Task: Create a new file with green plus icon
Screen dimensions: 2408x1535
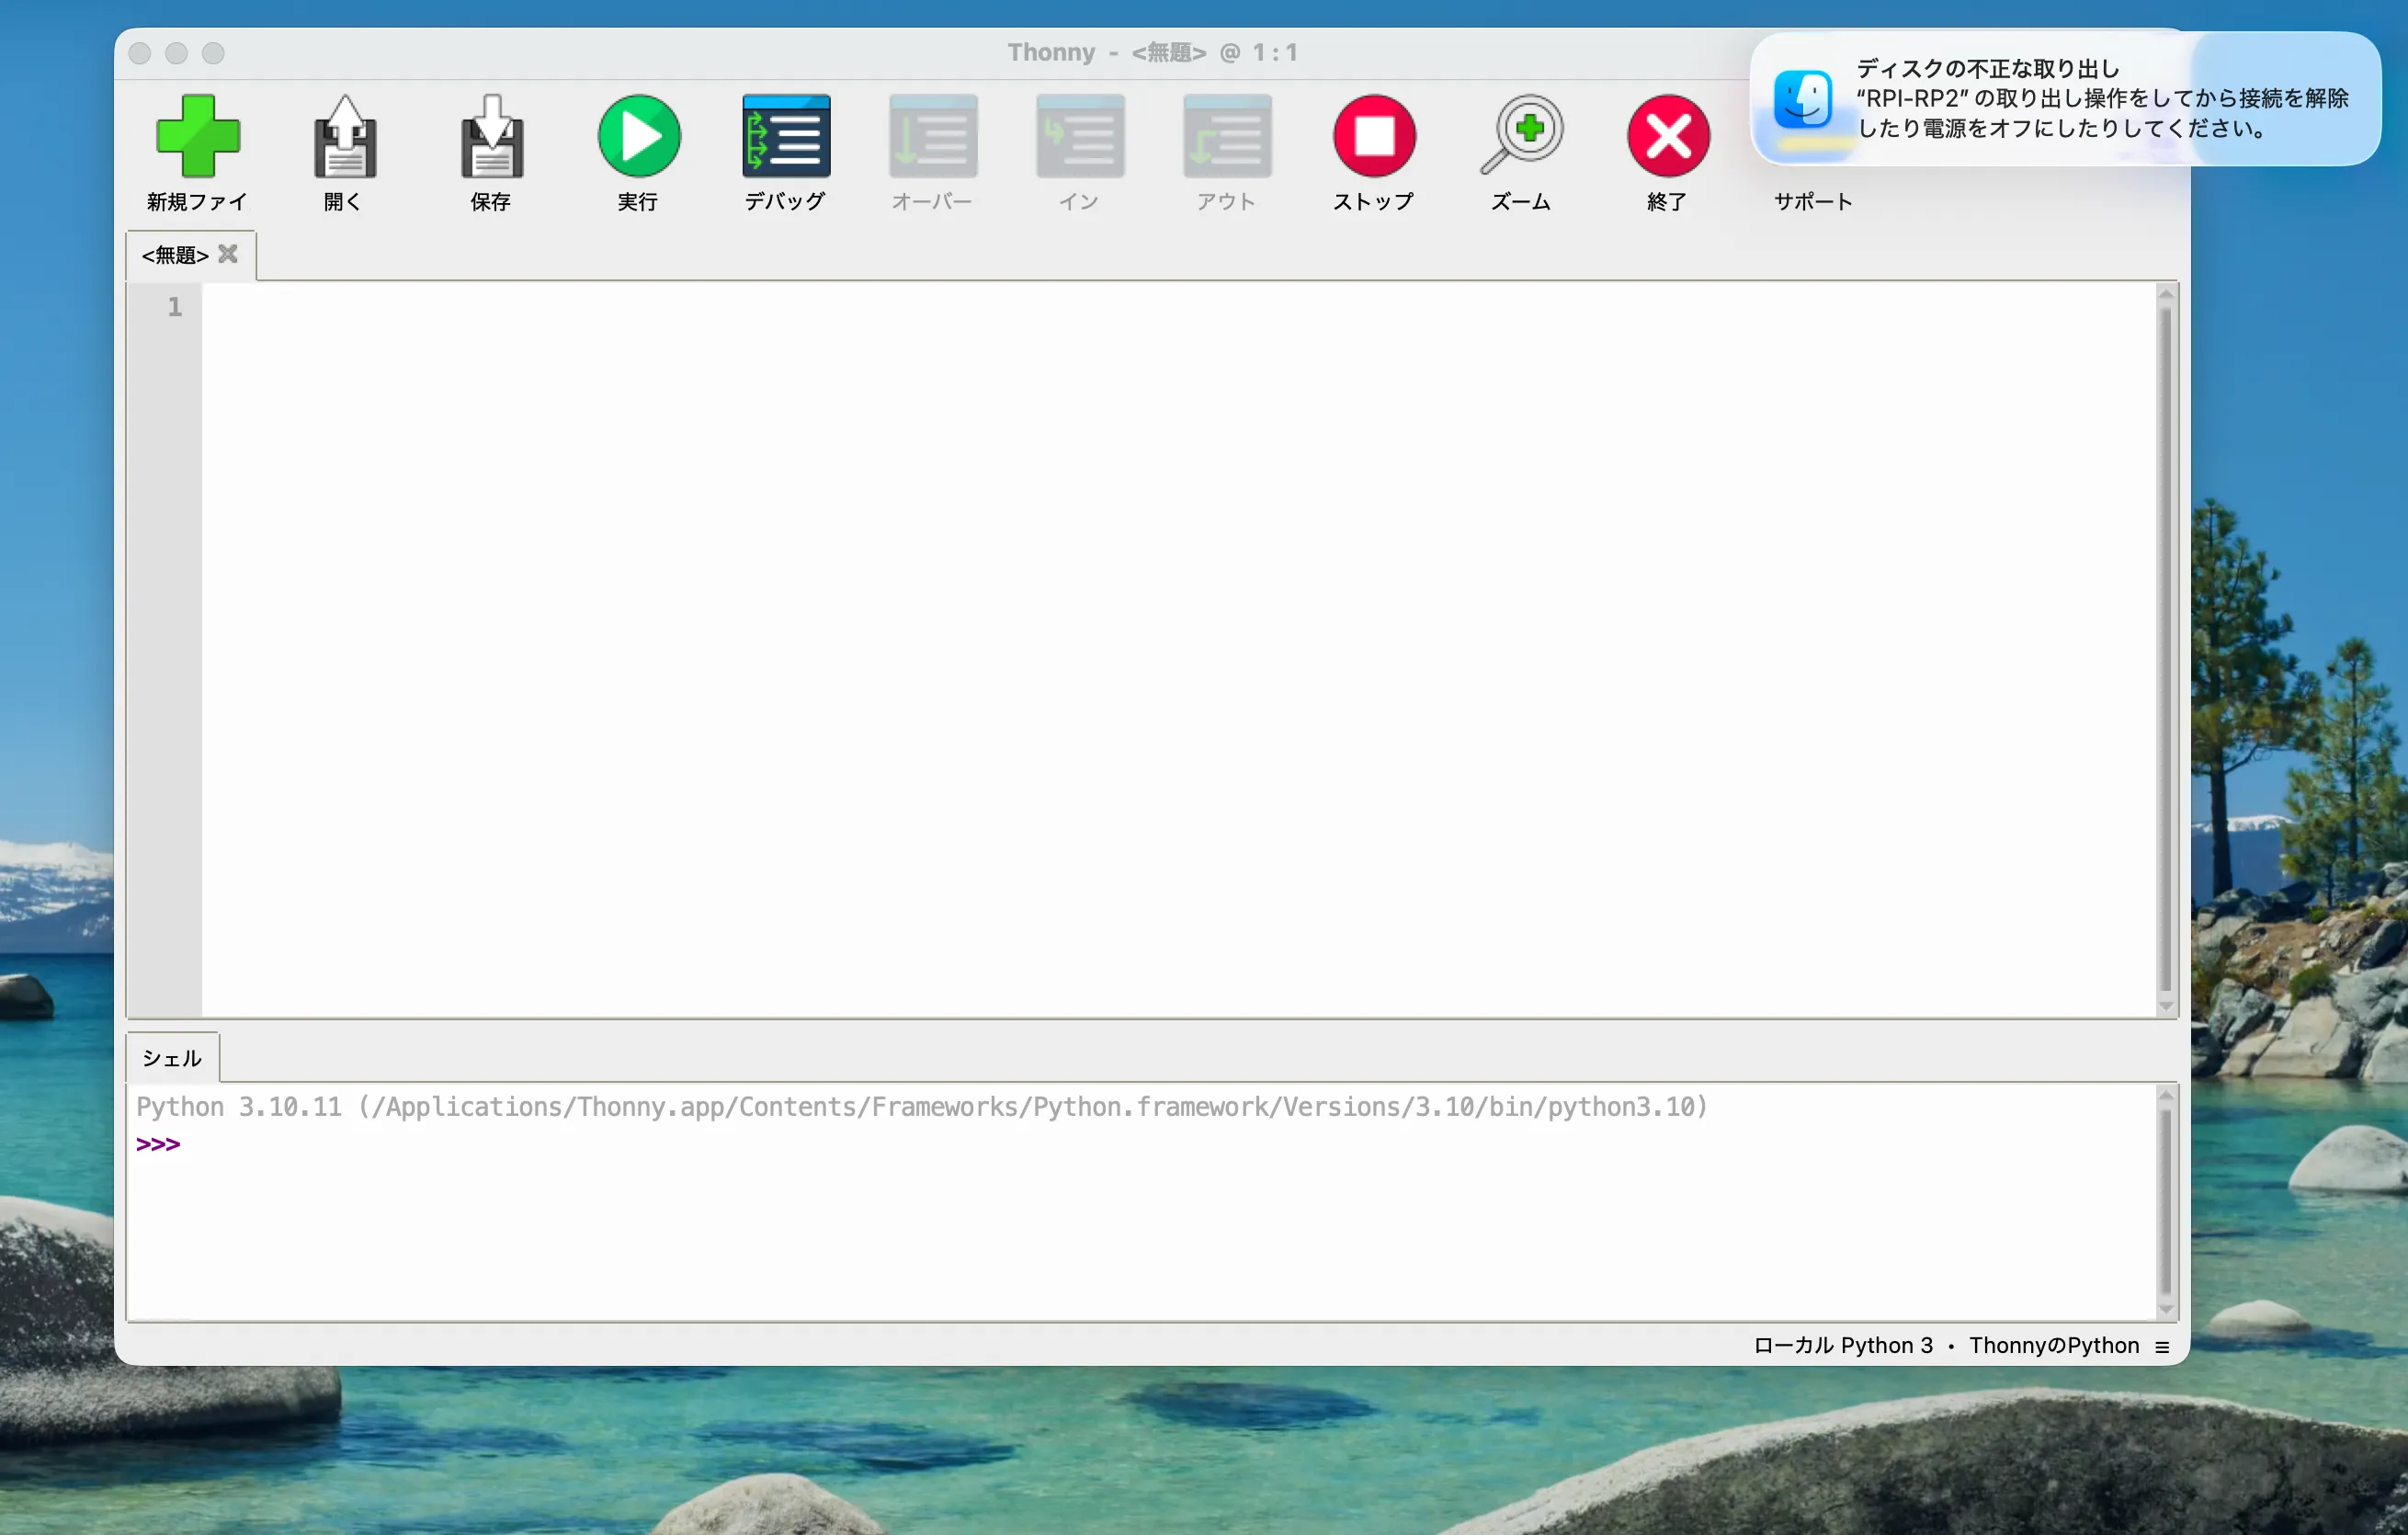Action: (x=198, y=137)
